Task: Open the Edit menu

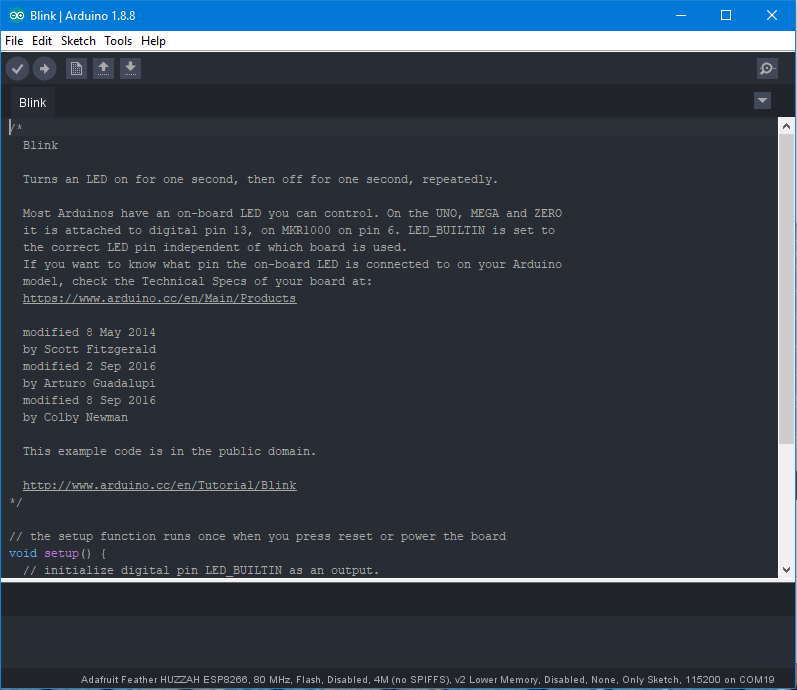Action: click(x=42, y=41)
